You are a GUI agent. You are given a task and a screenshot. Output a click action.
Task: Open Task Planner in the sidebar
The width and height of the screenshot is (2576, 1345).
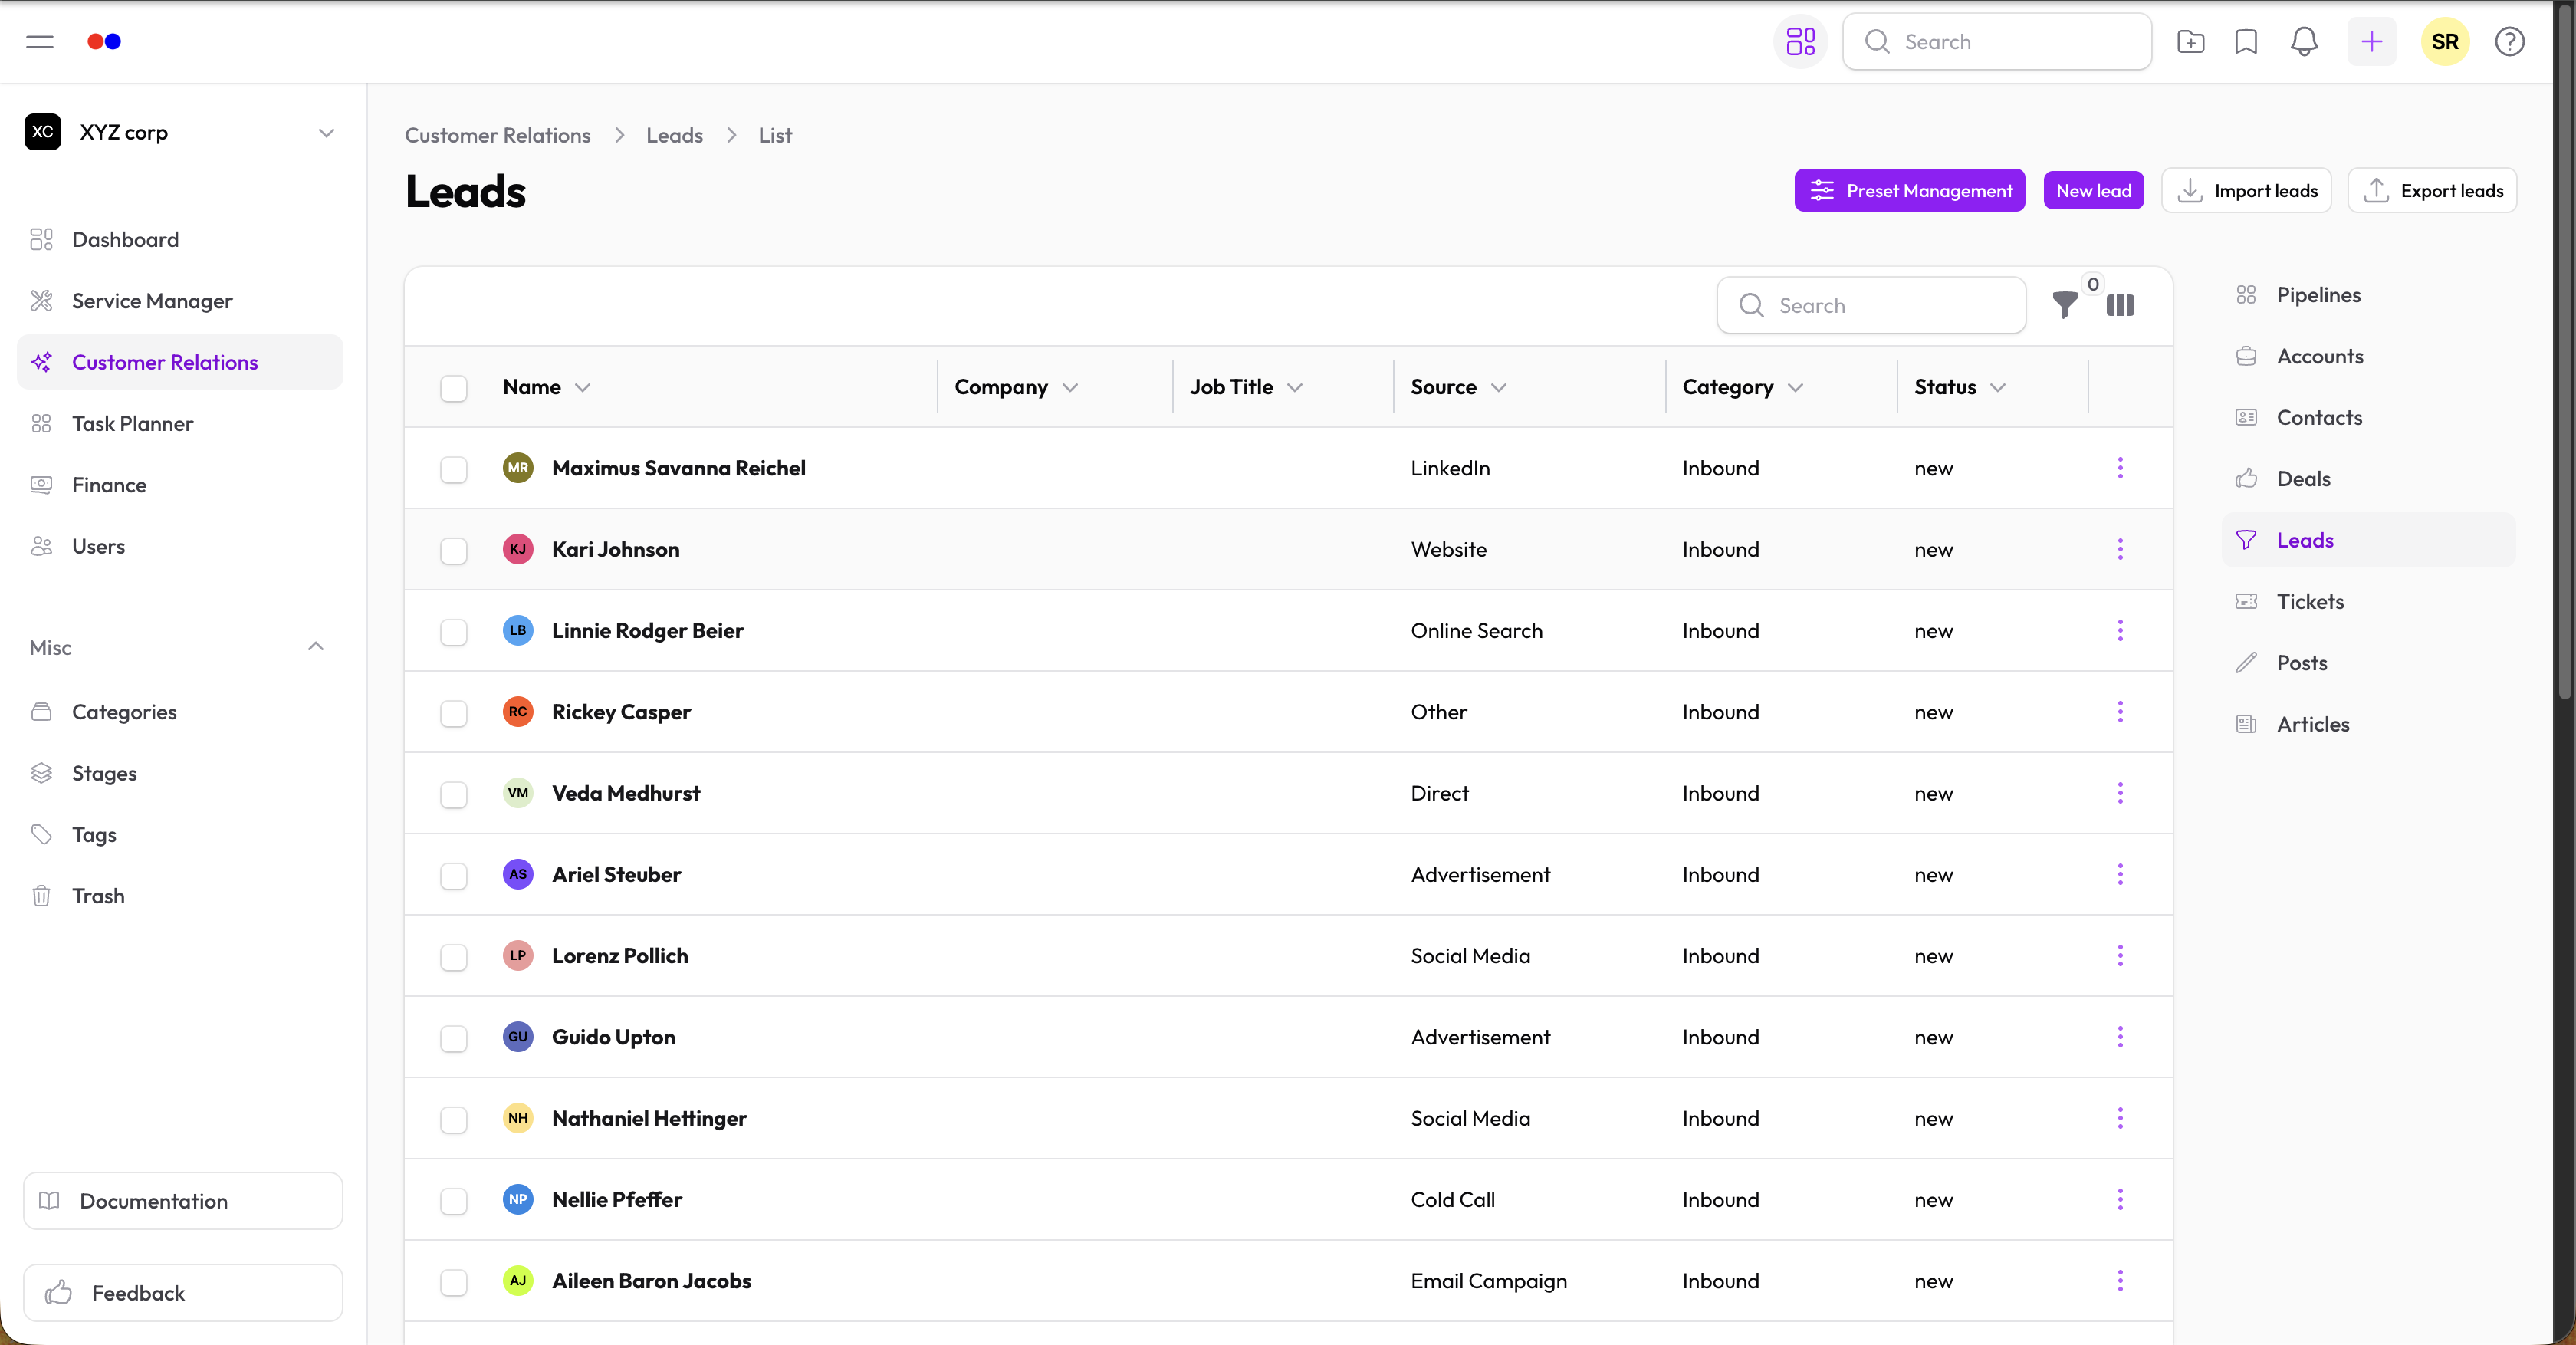(180, 424)
